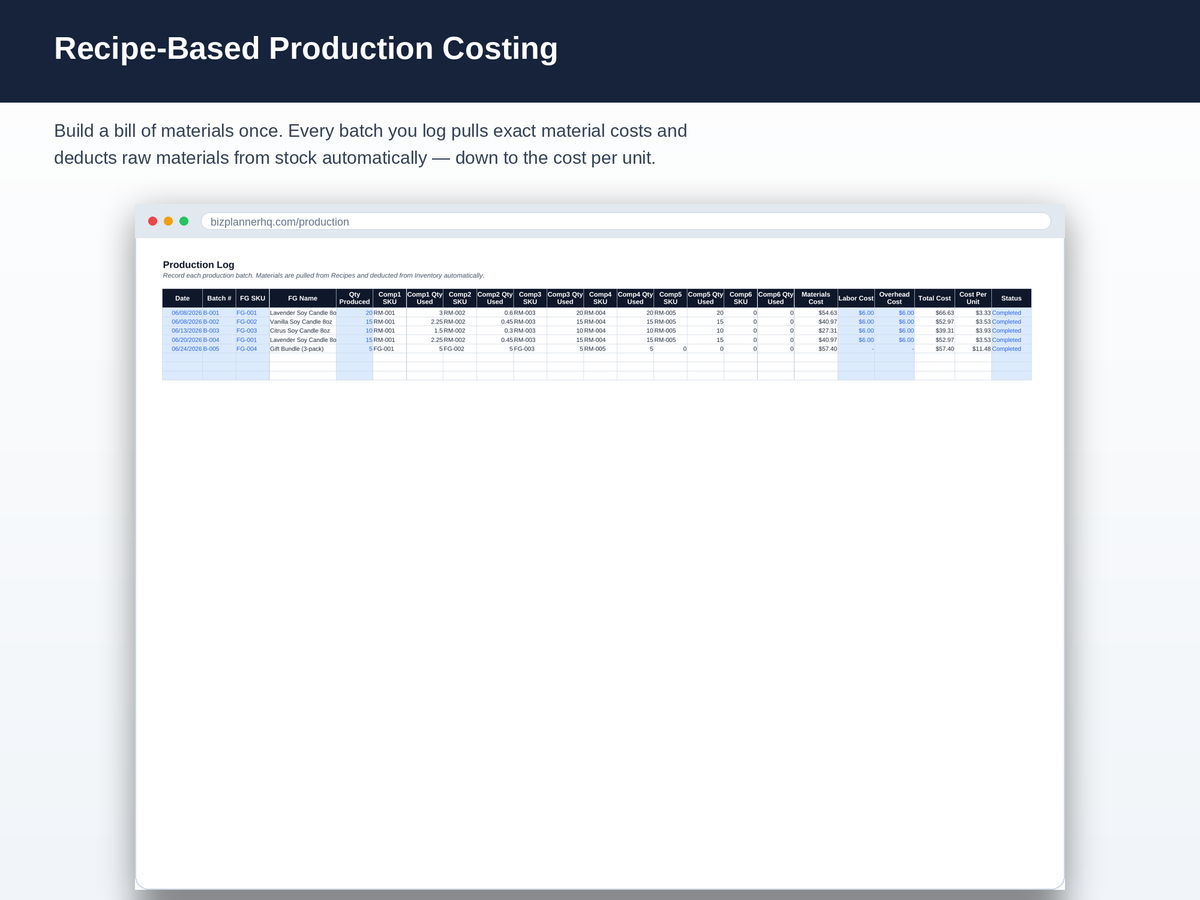
Task: Click batch number B-003 cell
Action: pyautogui.click(x=219, y=330)
